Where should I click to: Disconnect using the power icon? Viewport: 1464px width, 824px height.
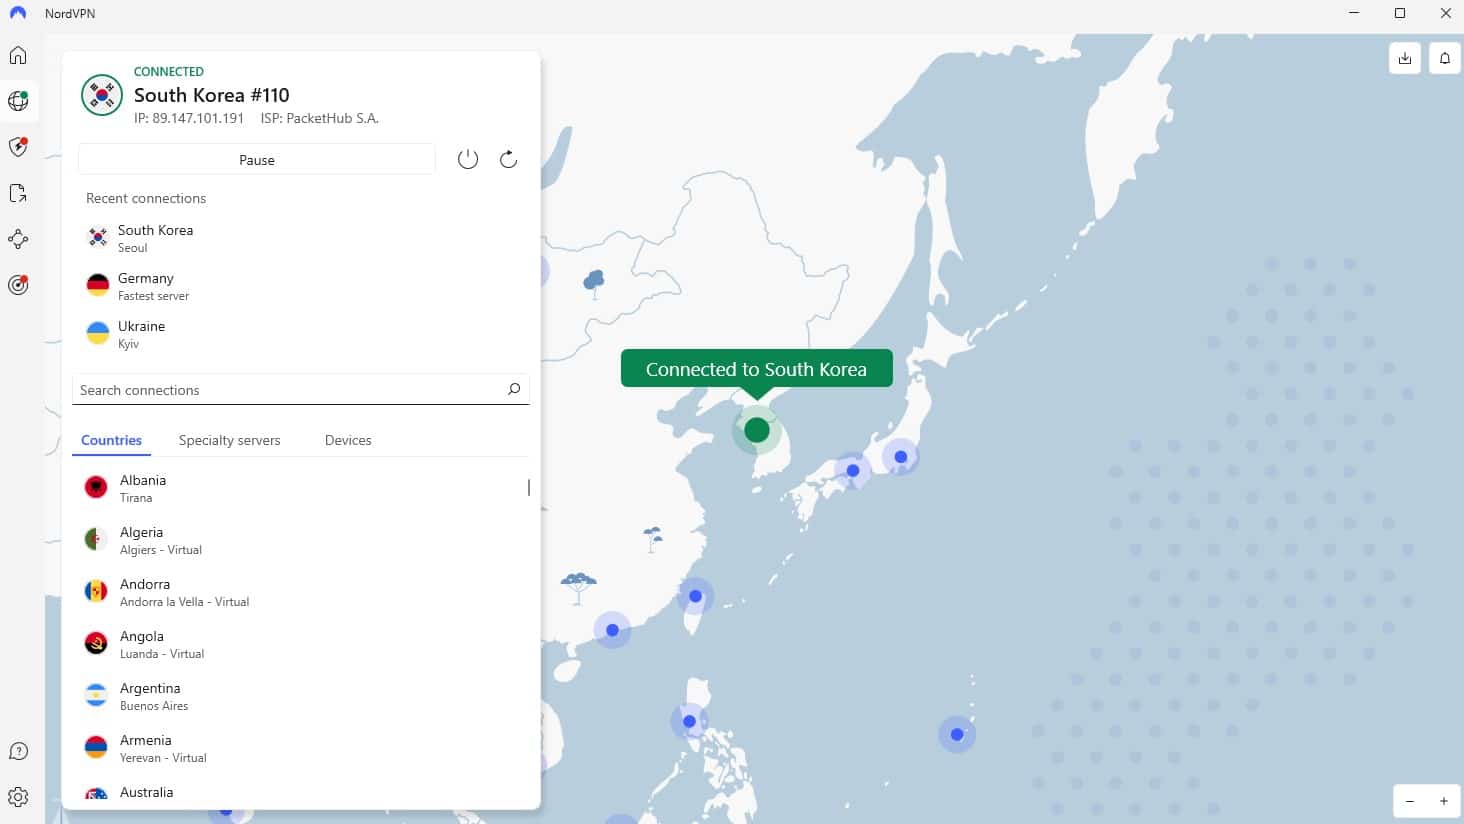coord(467,158)
